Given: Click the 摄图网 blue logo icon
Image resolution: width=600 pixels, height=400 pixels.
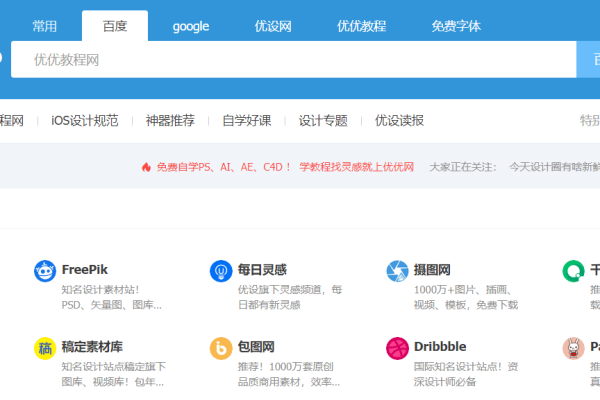Looking at the screenshot, I should (397, 270).
